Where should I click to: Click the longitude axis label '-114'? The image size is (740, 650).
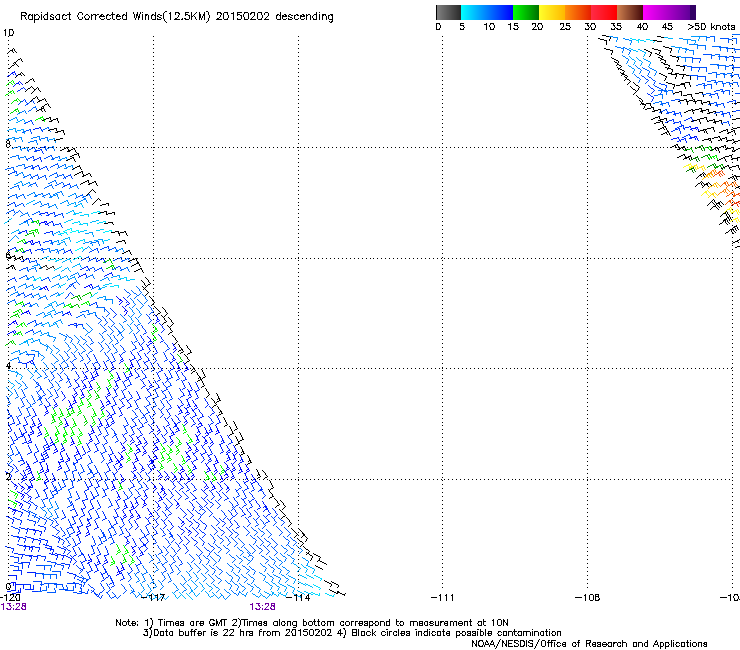pos(298,598)
